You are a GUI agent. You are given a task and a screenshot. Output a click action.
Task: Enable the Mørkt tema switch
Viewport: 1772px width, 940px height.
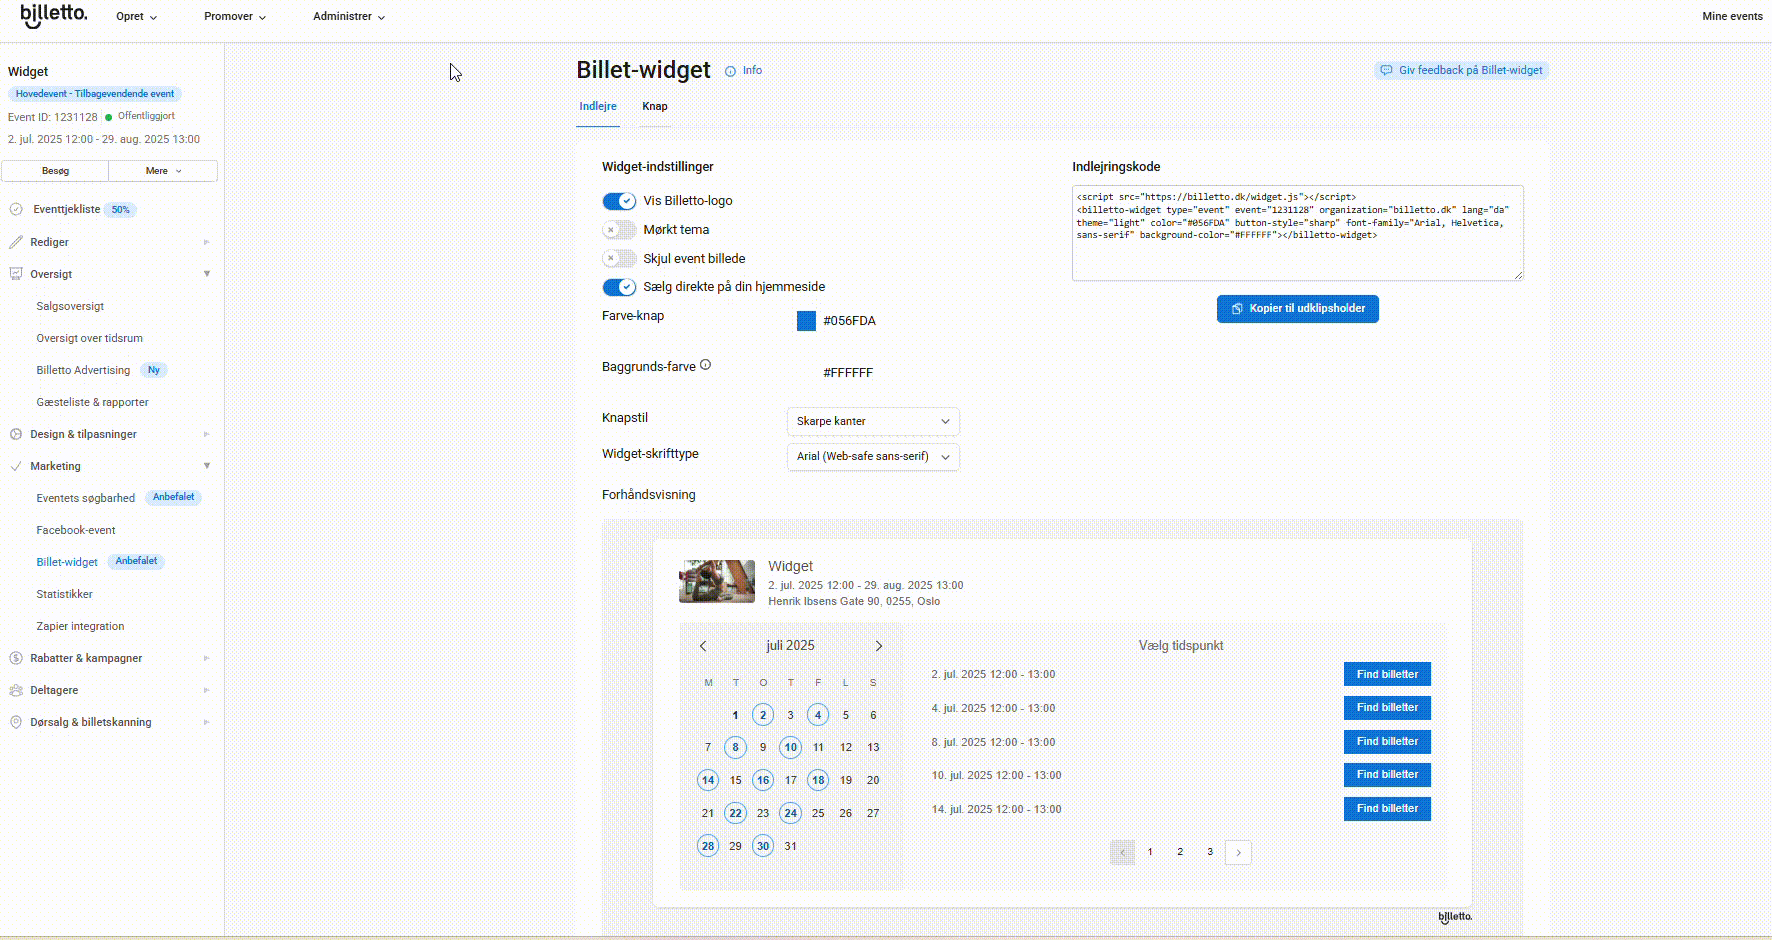619,230
